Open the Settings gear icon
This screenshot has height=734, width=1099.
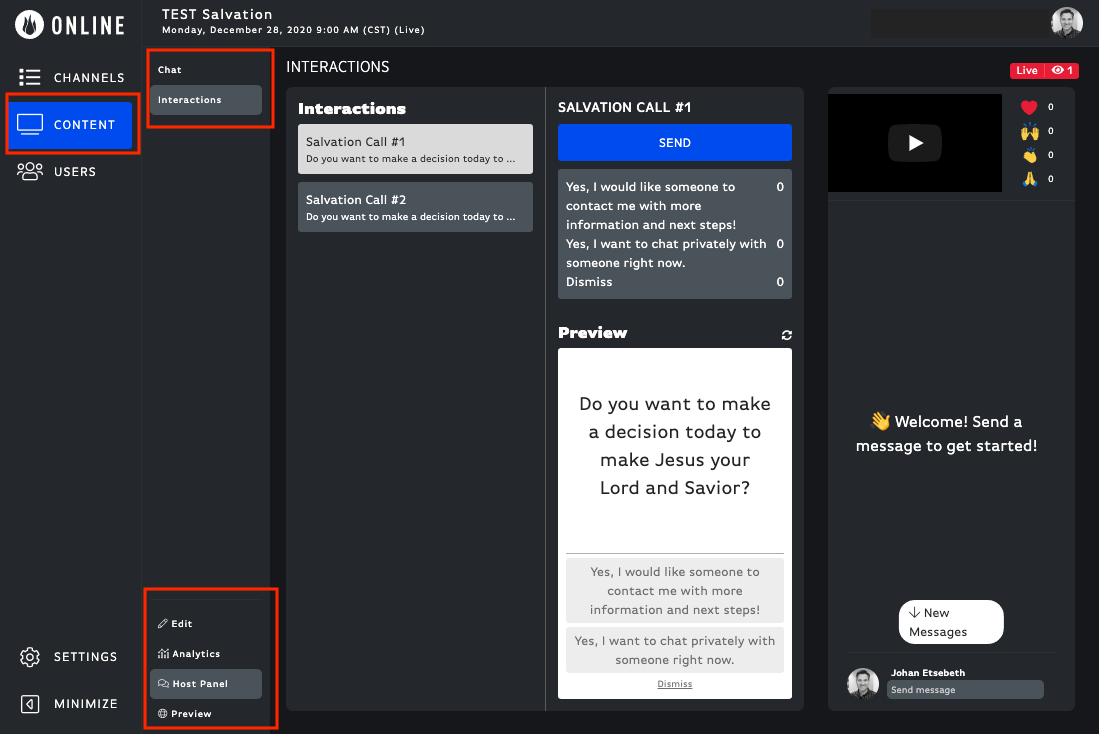point(30,657)
